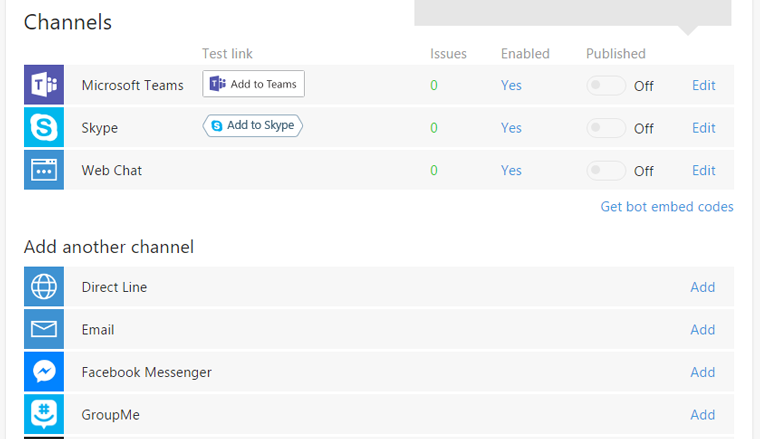Click the Facebook Messenger channel name
The image size is (760, 439).
(x=146, y=373)
